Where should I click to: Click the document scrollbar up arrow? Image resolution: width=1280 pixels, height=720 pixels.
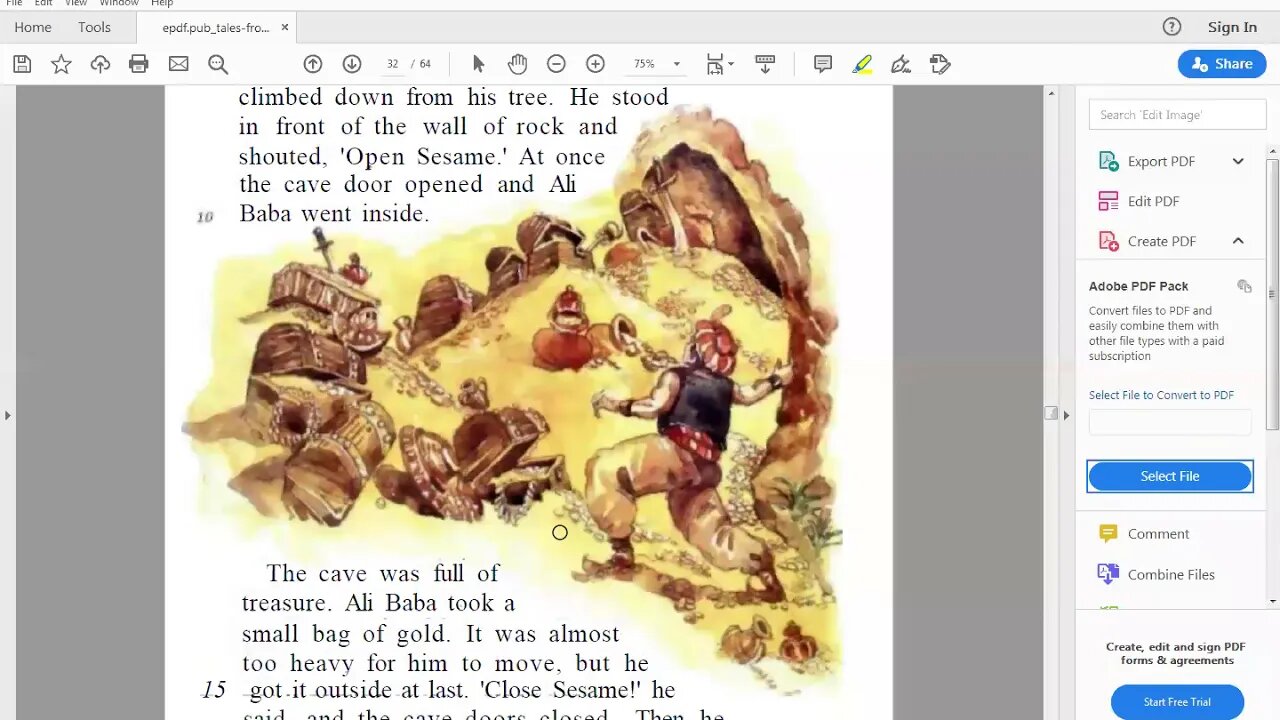coord(1050,94)
